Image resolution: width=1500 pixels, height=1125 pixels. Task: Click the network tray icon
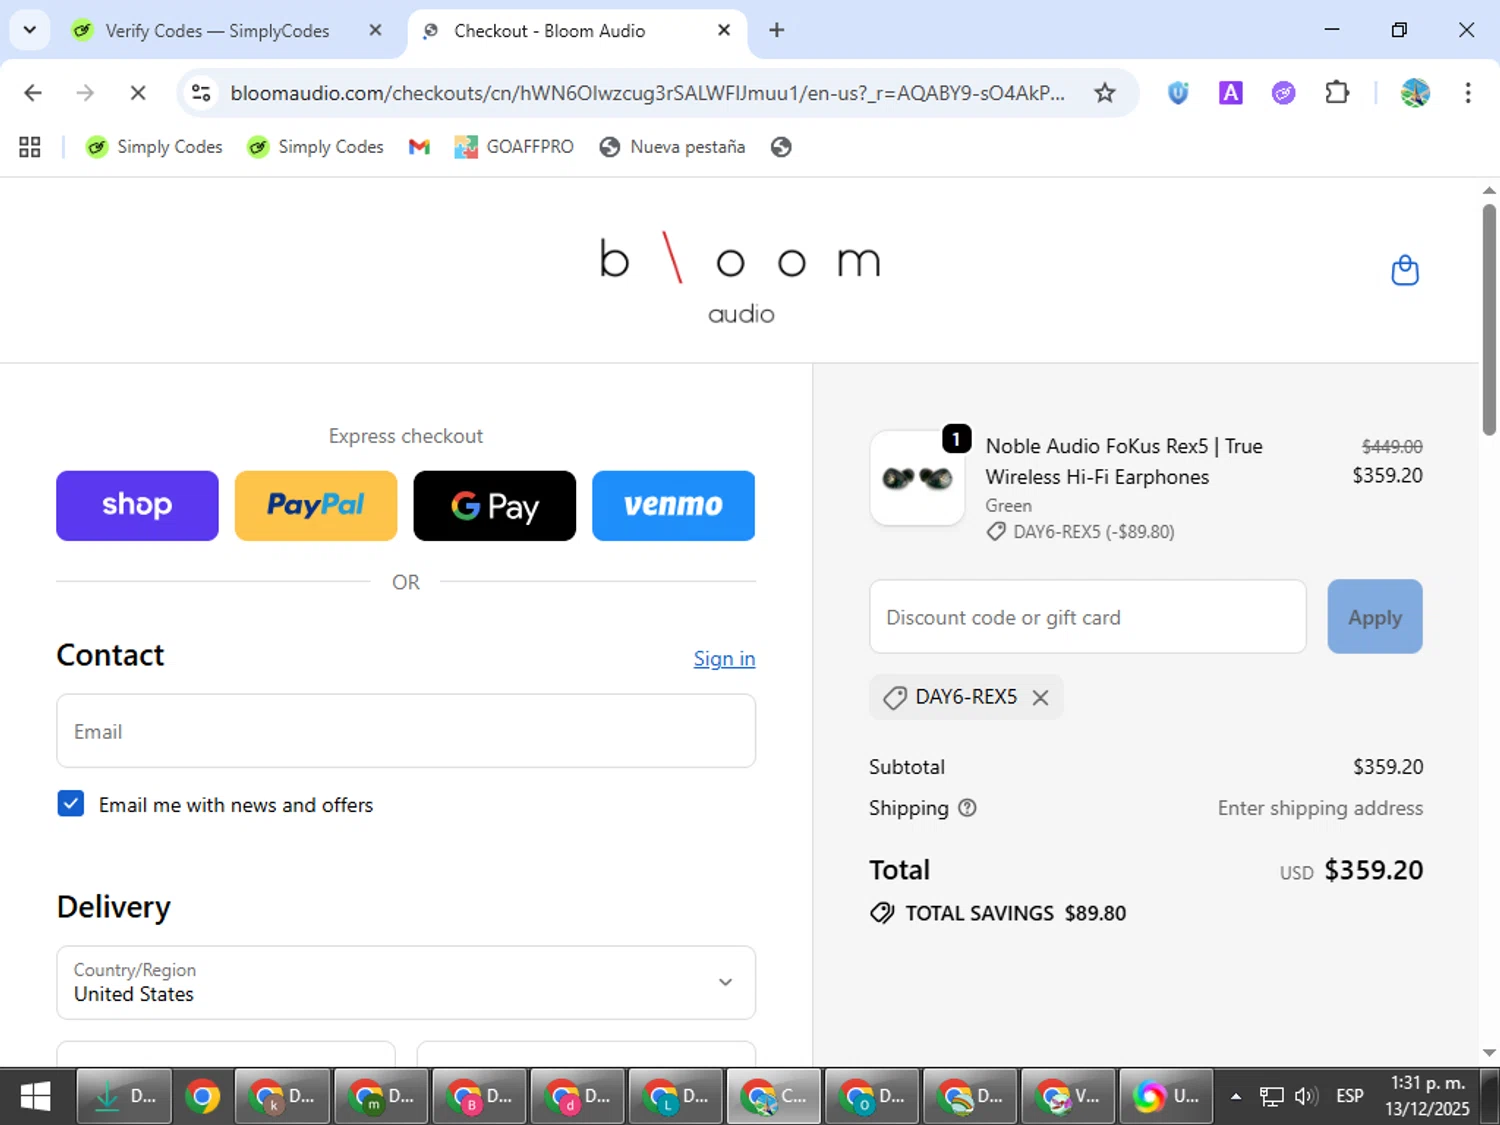(1271, 1097)
